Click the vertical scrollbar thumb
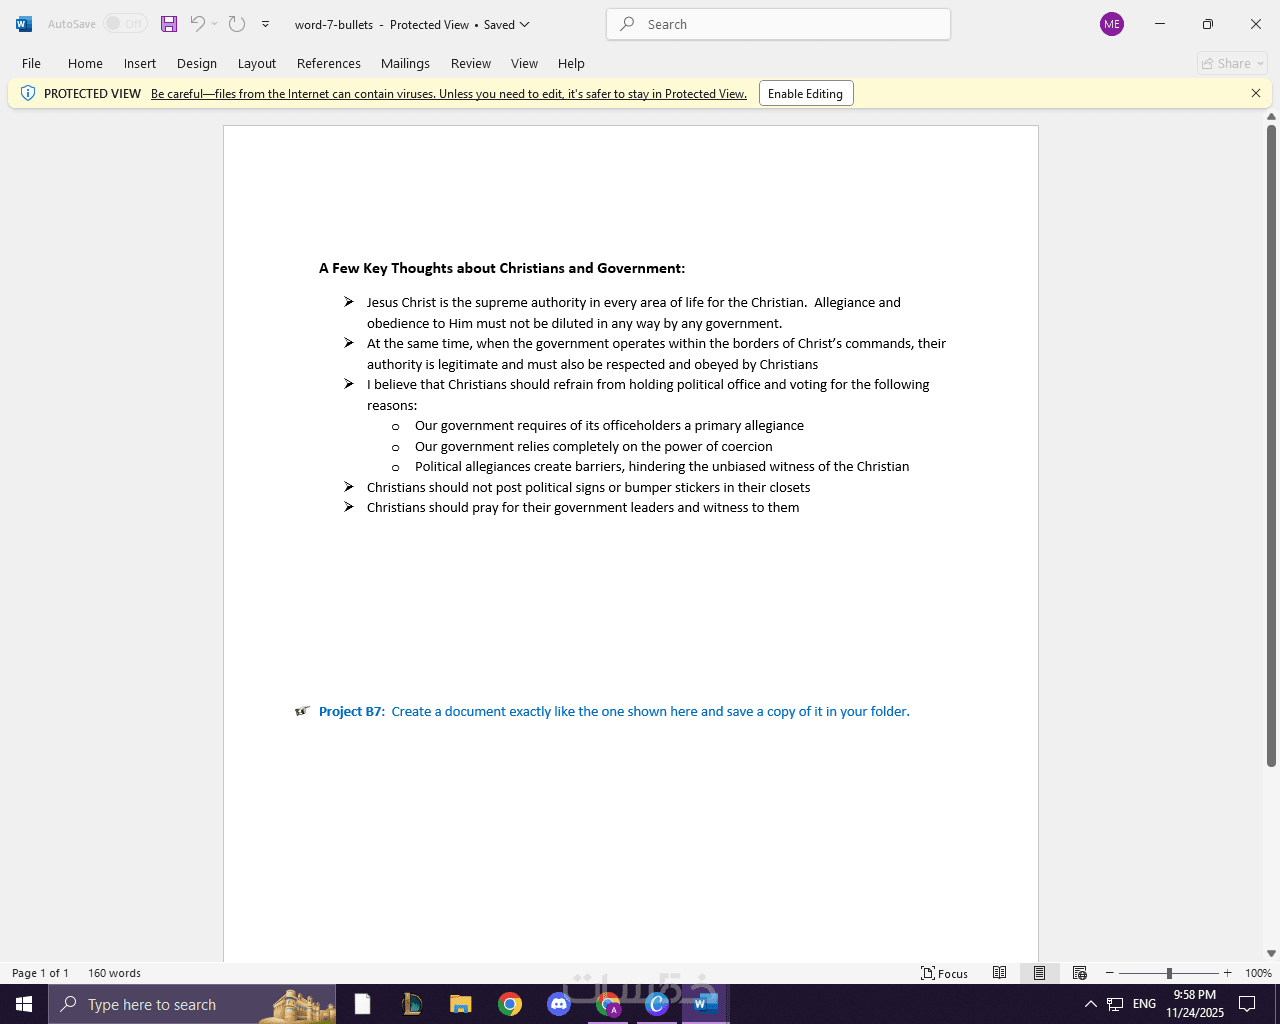1280x1024 pixels. pos(1271,445)
